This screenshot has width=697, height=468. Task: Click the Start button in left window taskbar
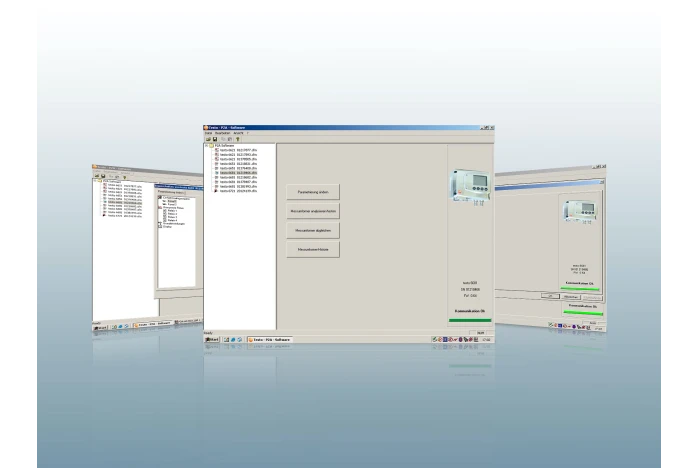pos(100,328)
